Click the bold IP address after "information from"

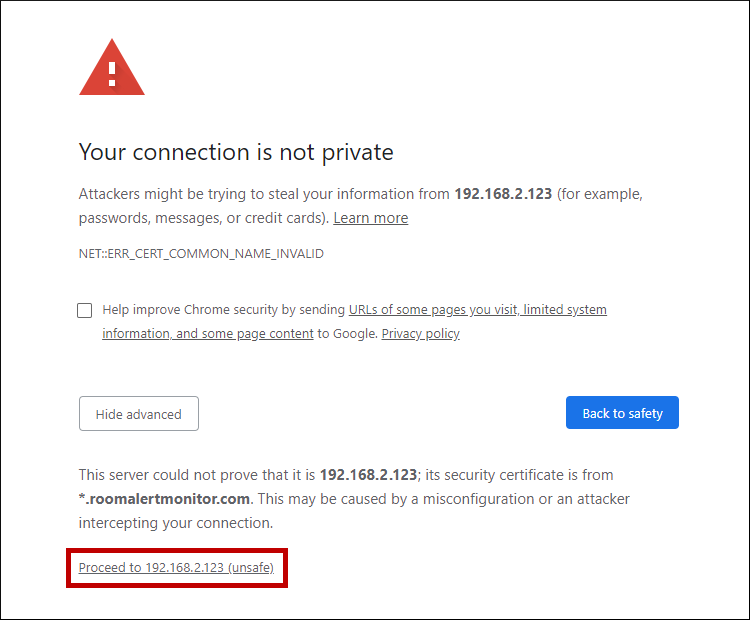(x=503, y=194)
